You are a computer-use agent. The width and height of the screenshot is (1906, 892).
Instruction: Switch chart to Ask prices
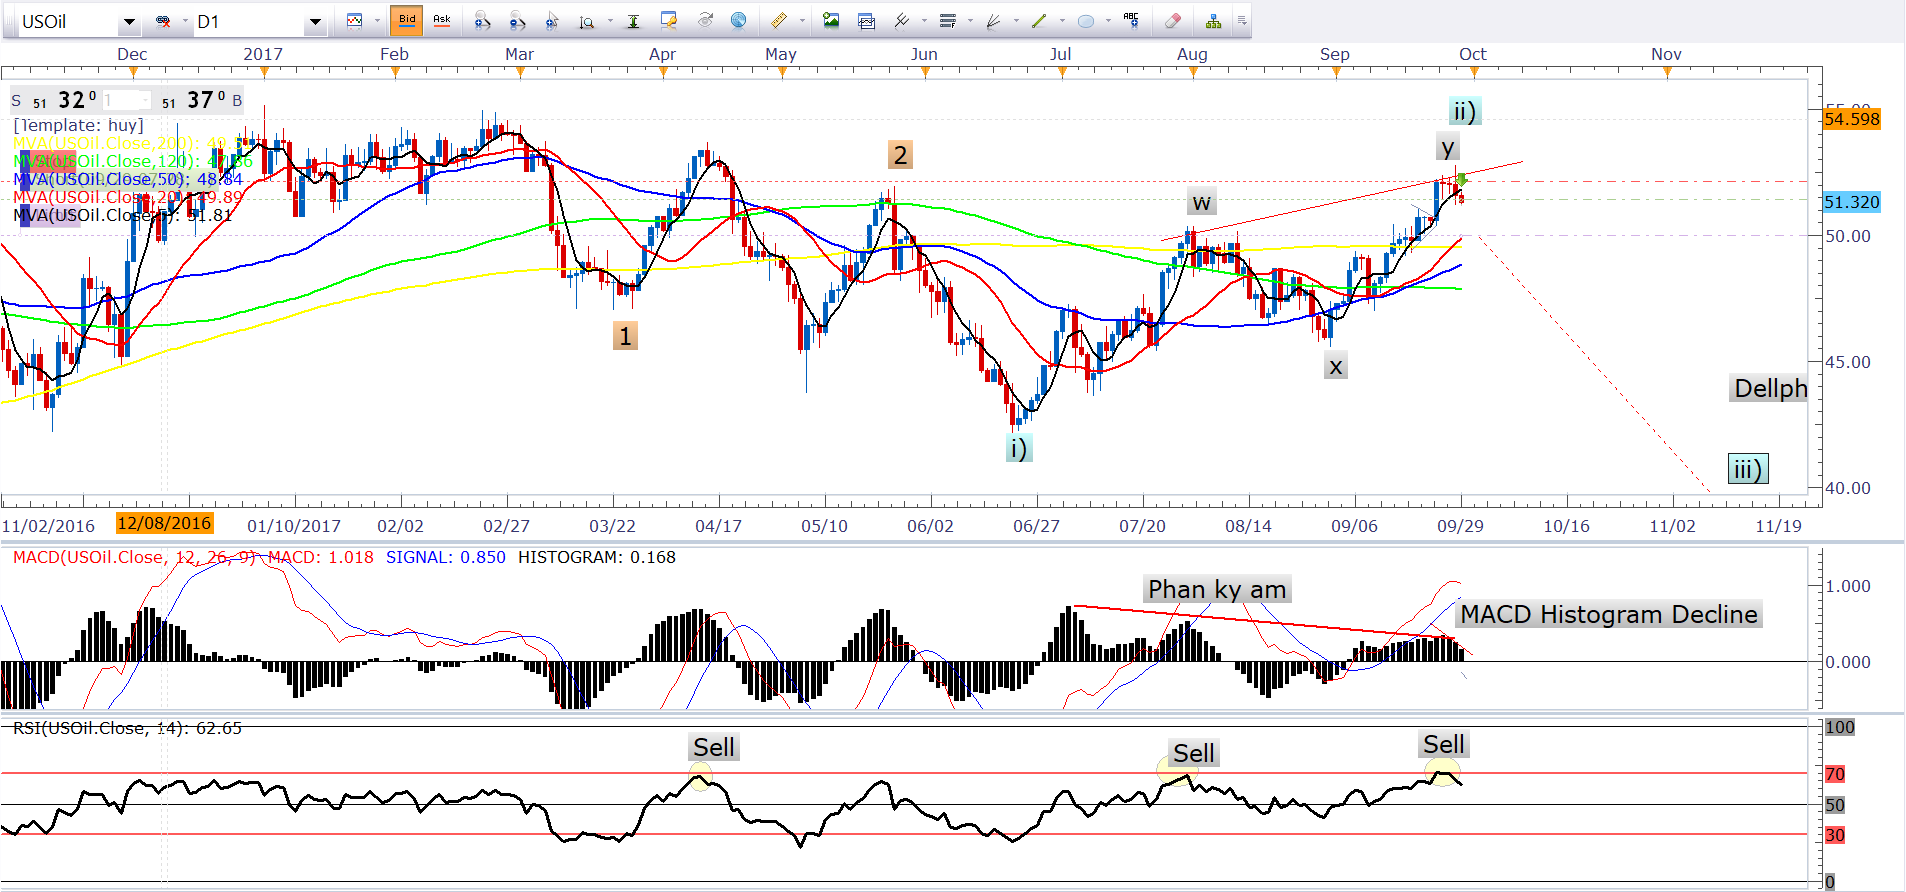click(441, 20)
